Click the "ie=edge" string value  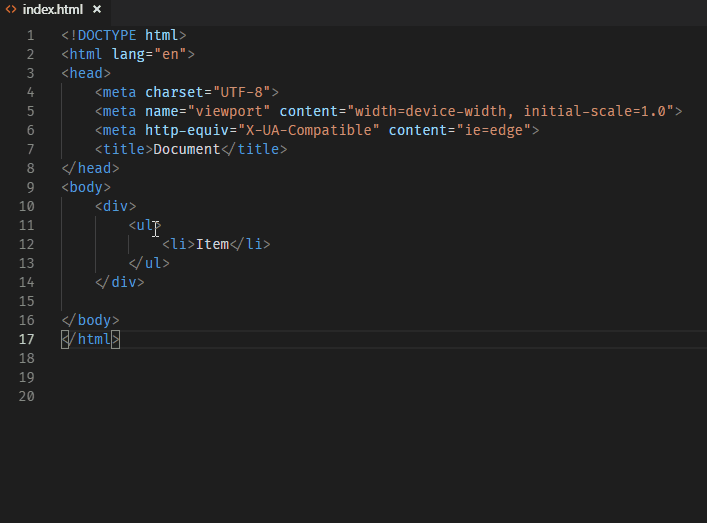point(493,130)
